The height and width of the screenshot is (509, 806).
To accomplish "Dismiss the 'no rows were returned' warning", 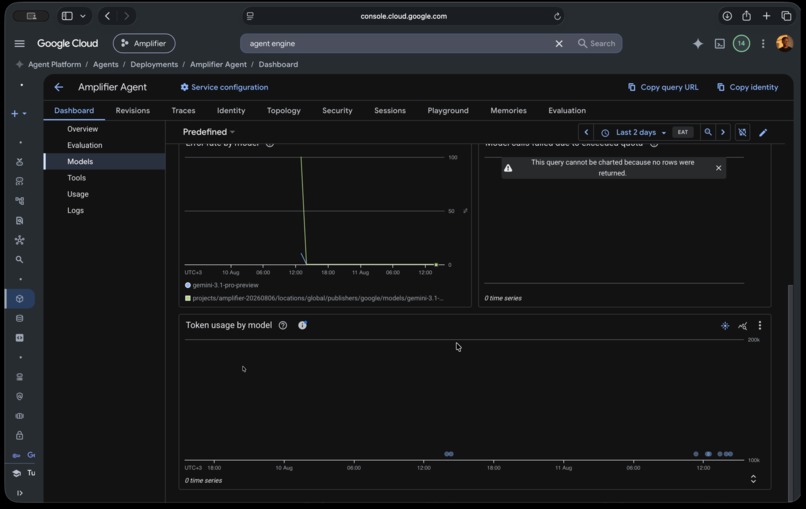I will 719,168.
